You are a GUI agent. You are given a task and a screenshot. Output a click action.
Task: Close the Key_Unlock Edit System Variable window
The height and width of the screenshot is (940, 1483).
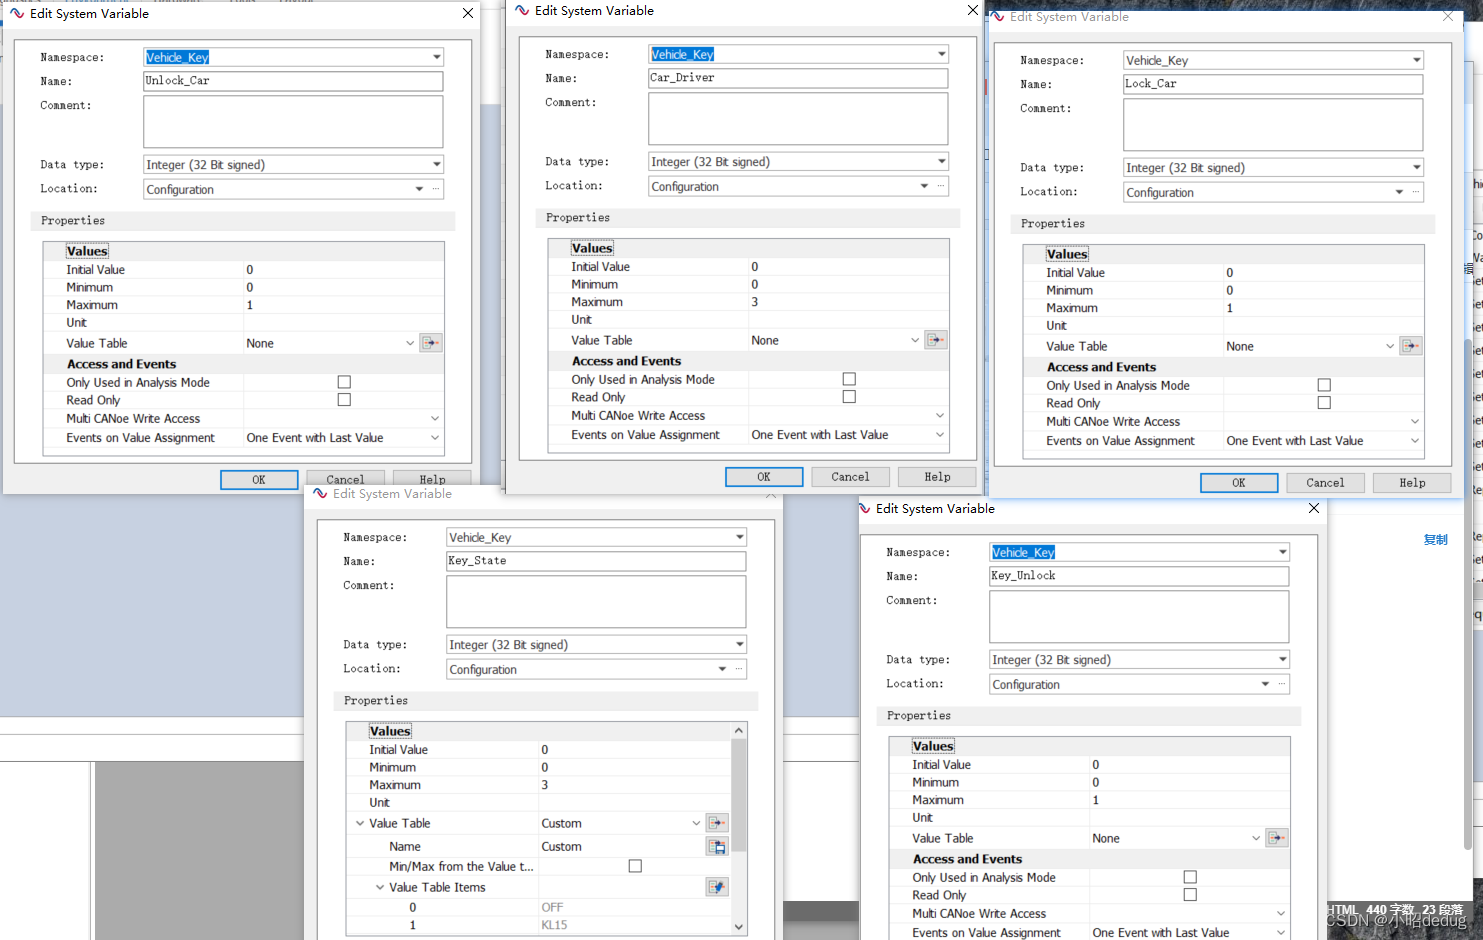click(1314, 508)
